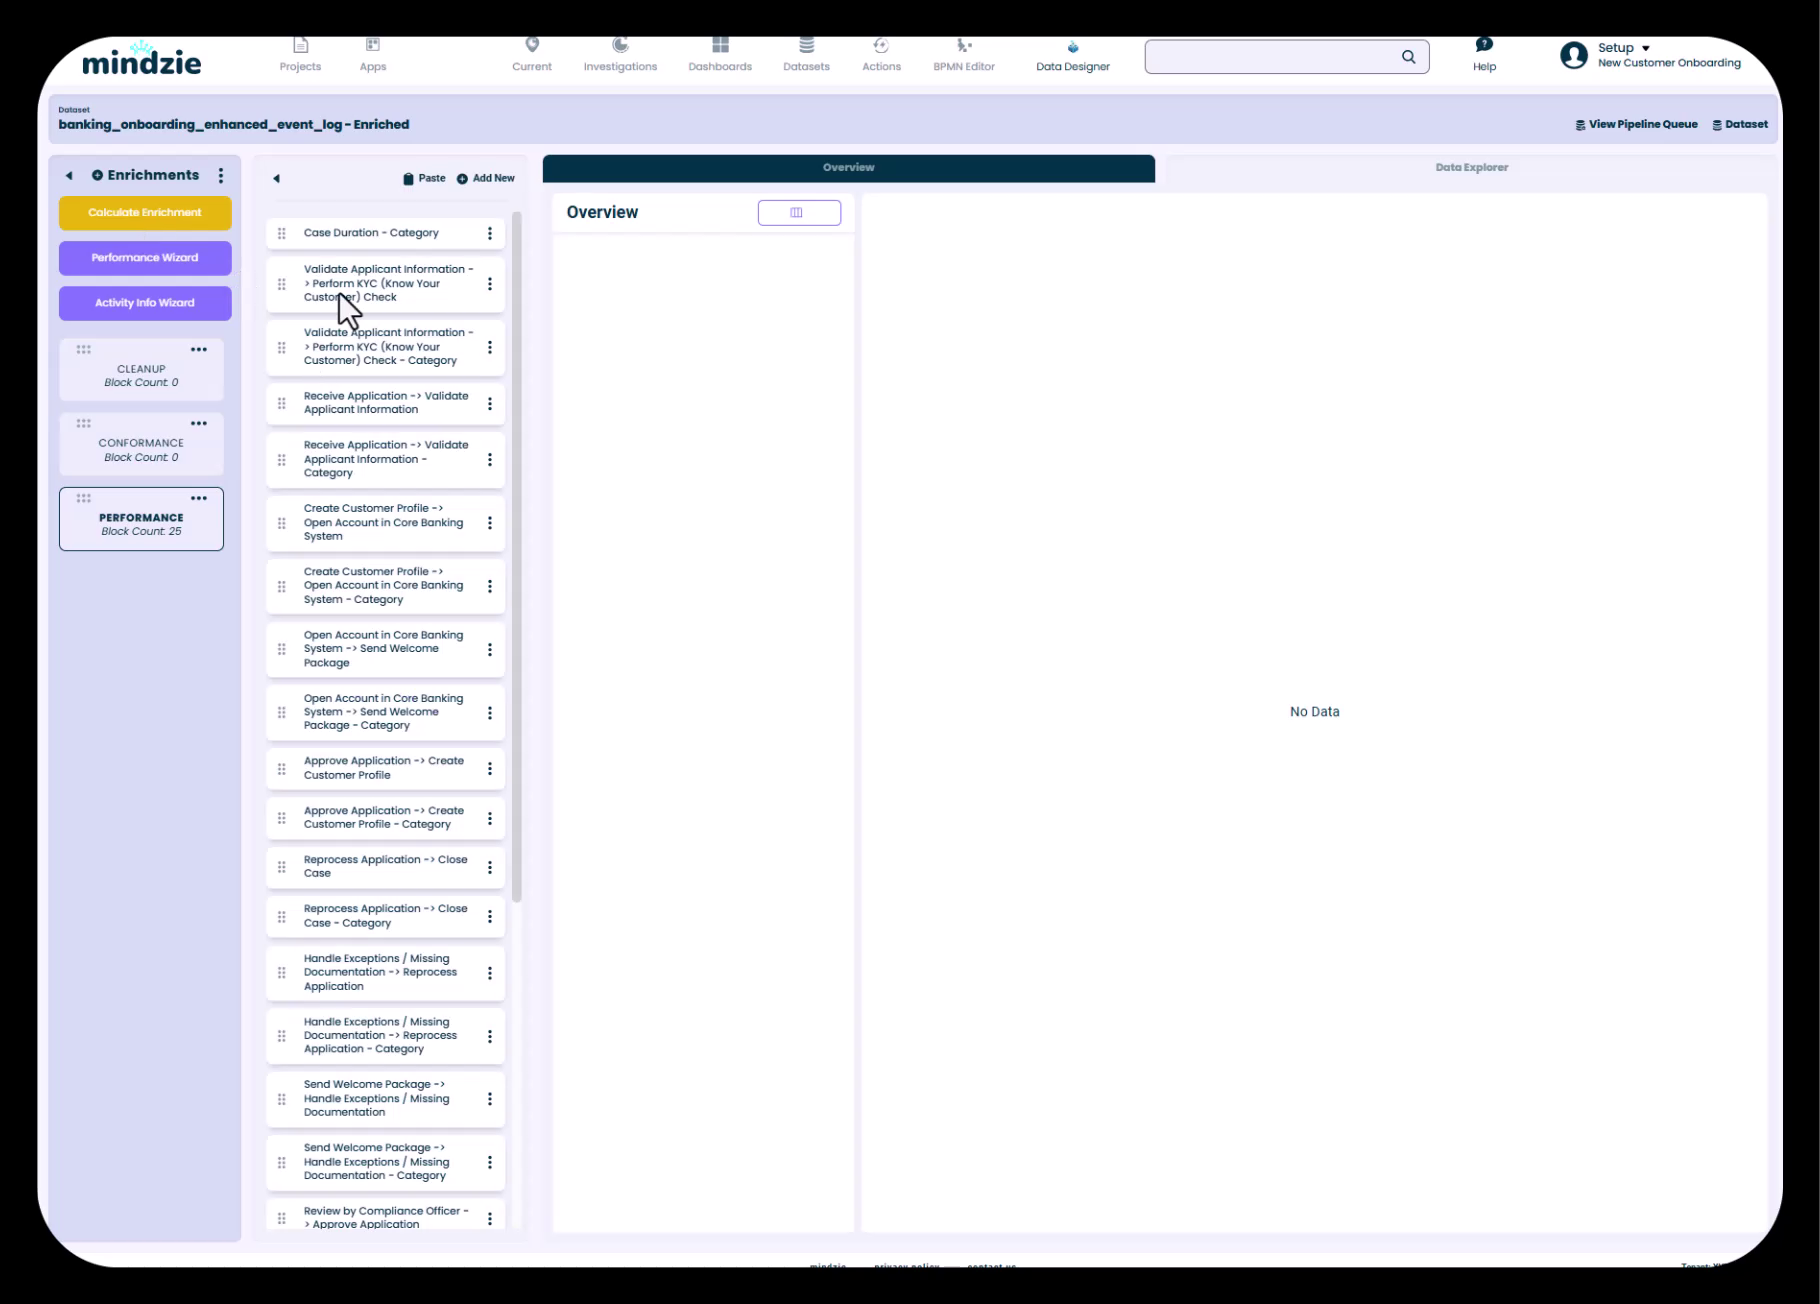Open the Dashboards grid icon
Screen dimensions: 1820x1304
(720, 46)
